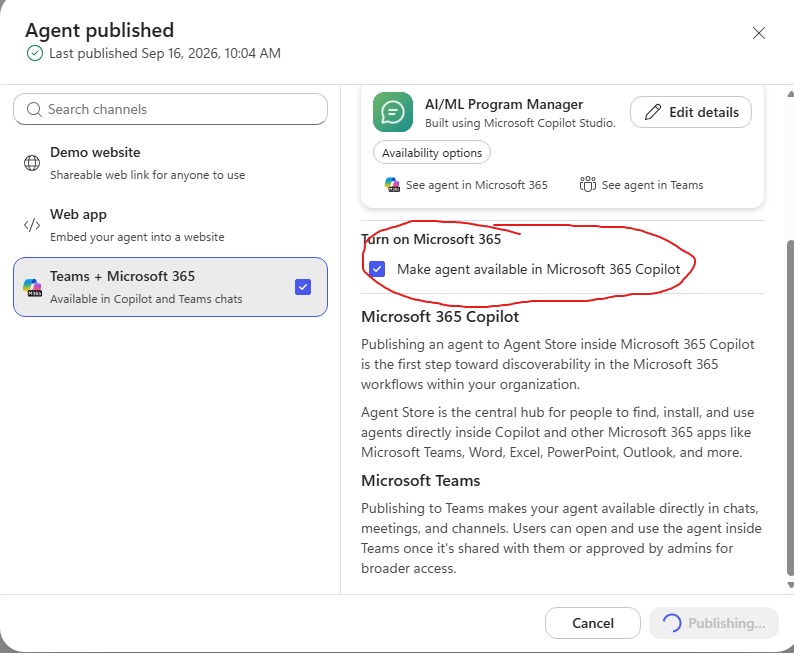Open See agent in Microsoft 365 link
The width and height of the screenshot is (794, 653).
coord(466,185)
